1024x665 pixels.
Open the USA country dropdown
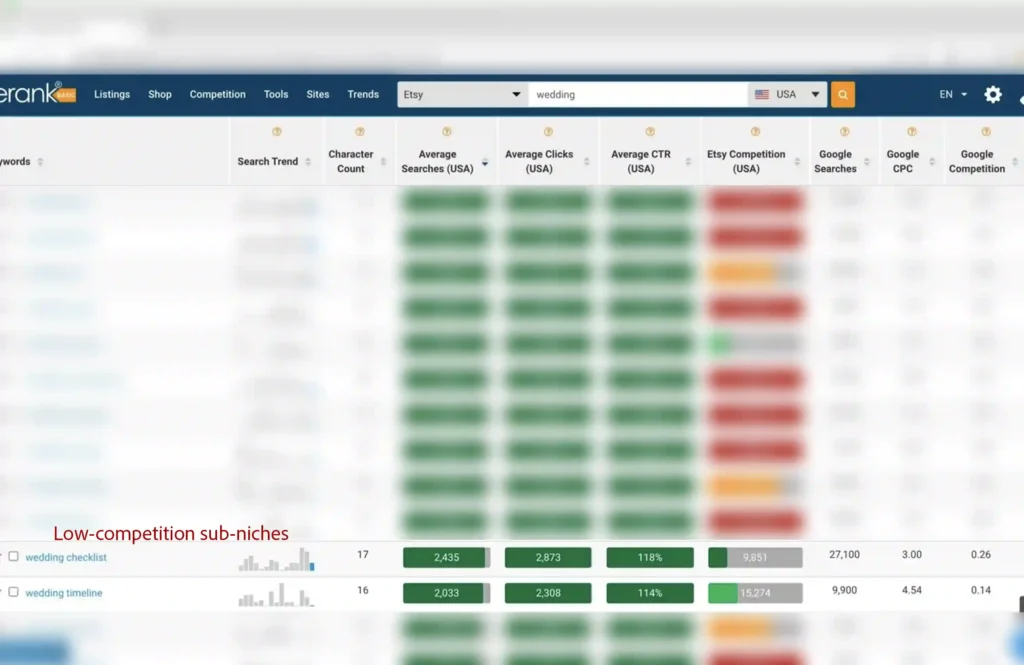pyautogui.click(x=787, y=95)
